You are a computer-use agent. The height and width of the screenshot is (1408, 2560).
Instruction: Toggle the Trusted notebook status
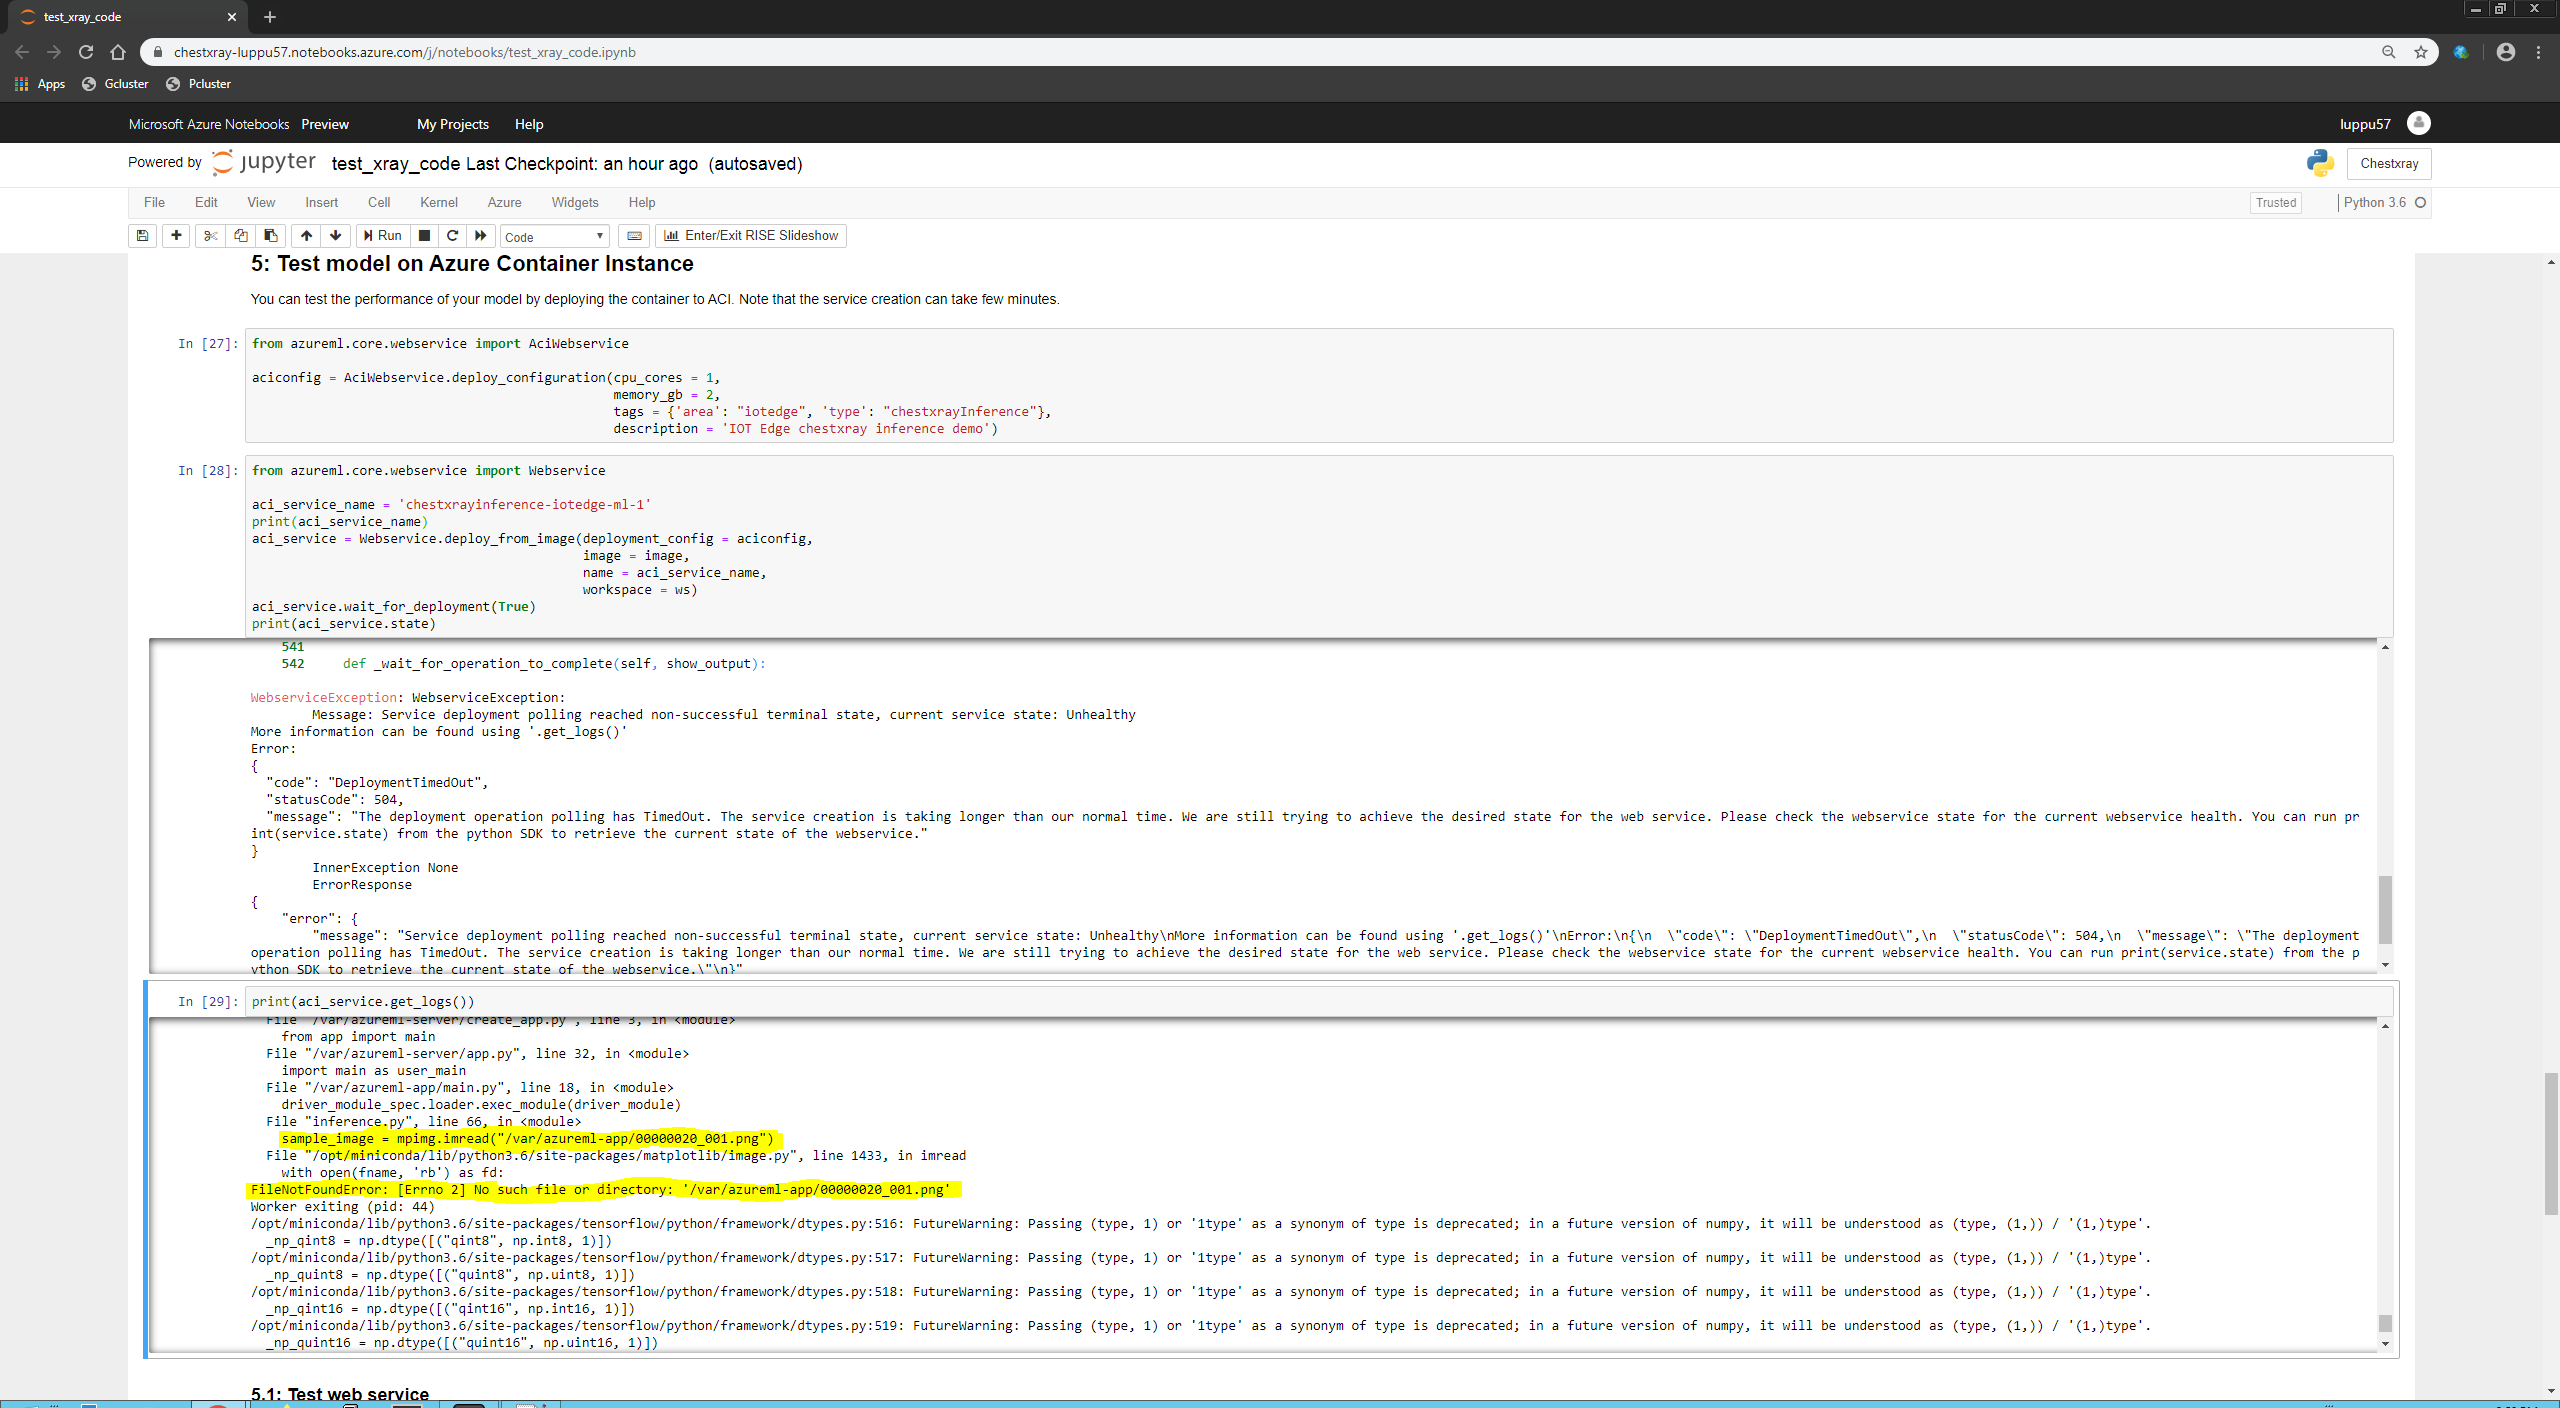point(2276,202)
